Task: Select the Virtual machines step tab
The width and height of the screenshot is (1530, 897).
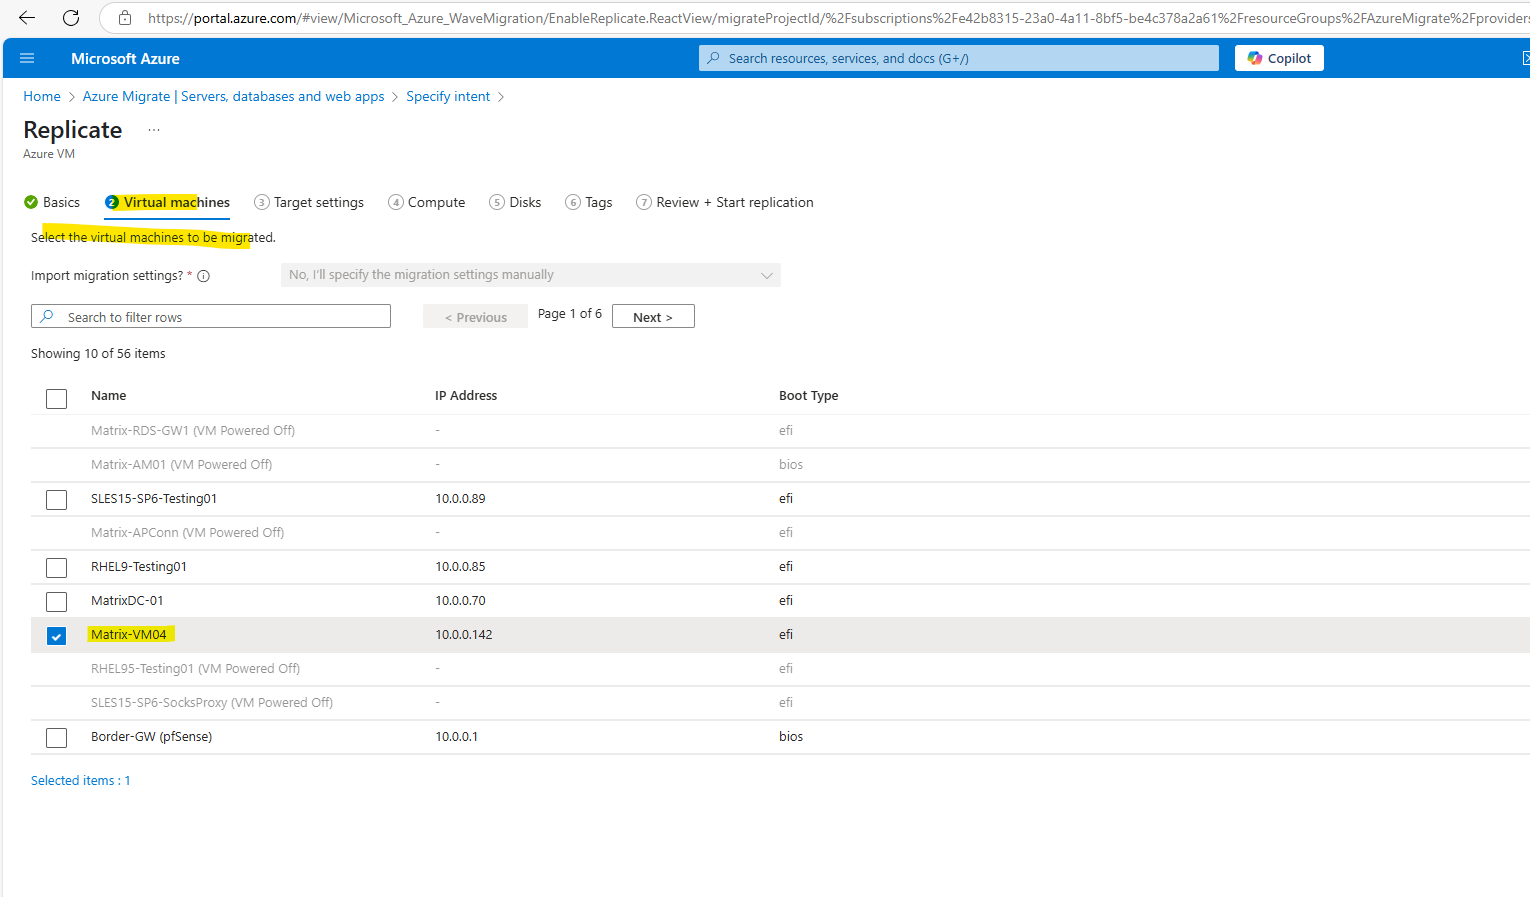Action: (x=168, y=202)
